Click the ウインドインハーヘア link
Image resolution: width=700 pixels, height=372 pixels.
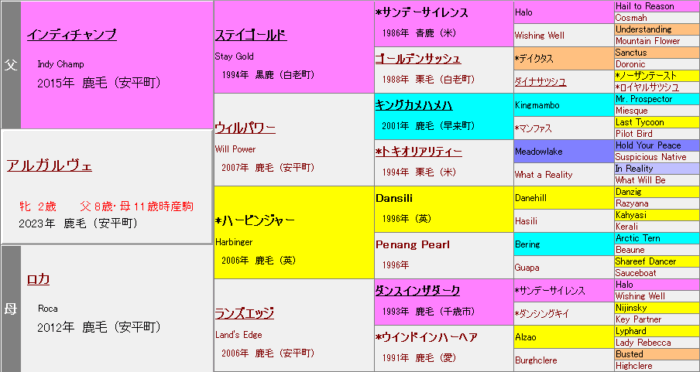click(x=427, y=337)
